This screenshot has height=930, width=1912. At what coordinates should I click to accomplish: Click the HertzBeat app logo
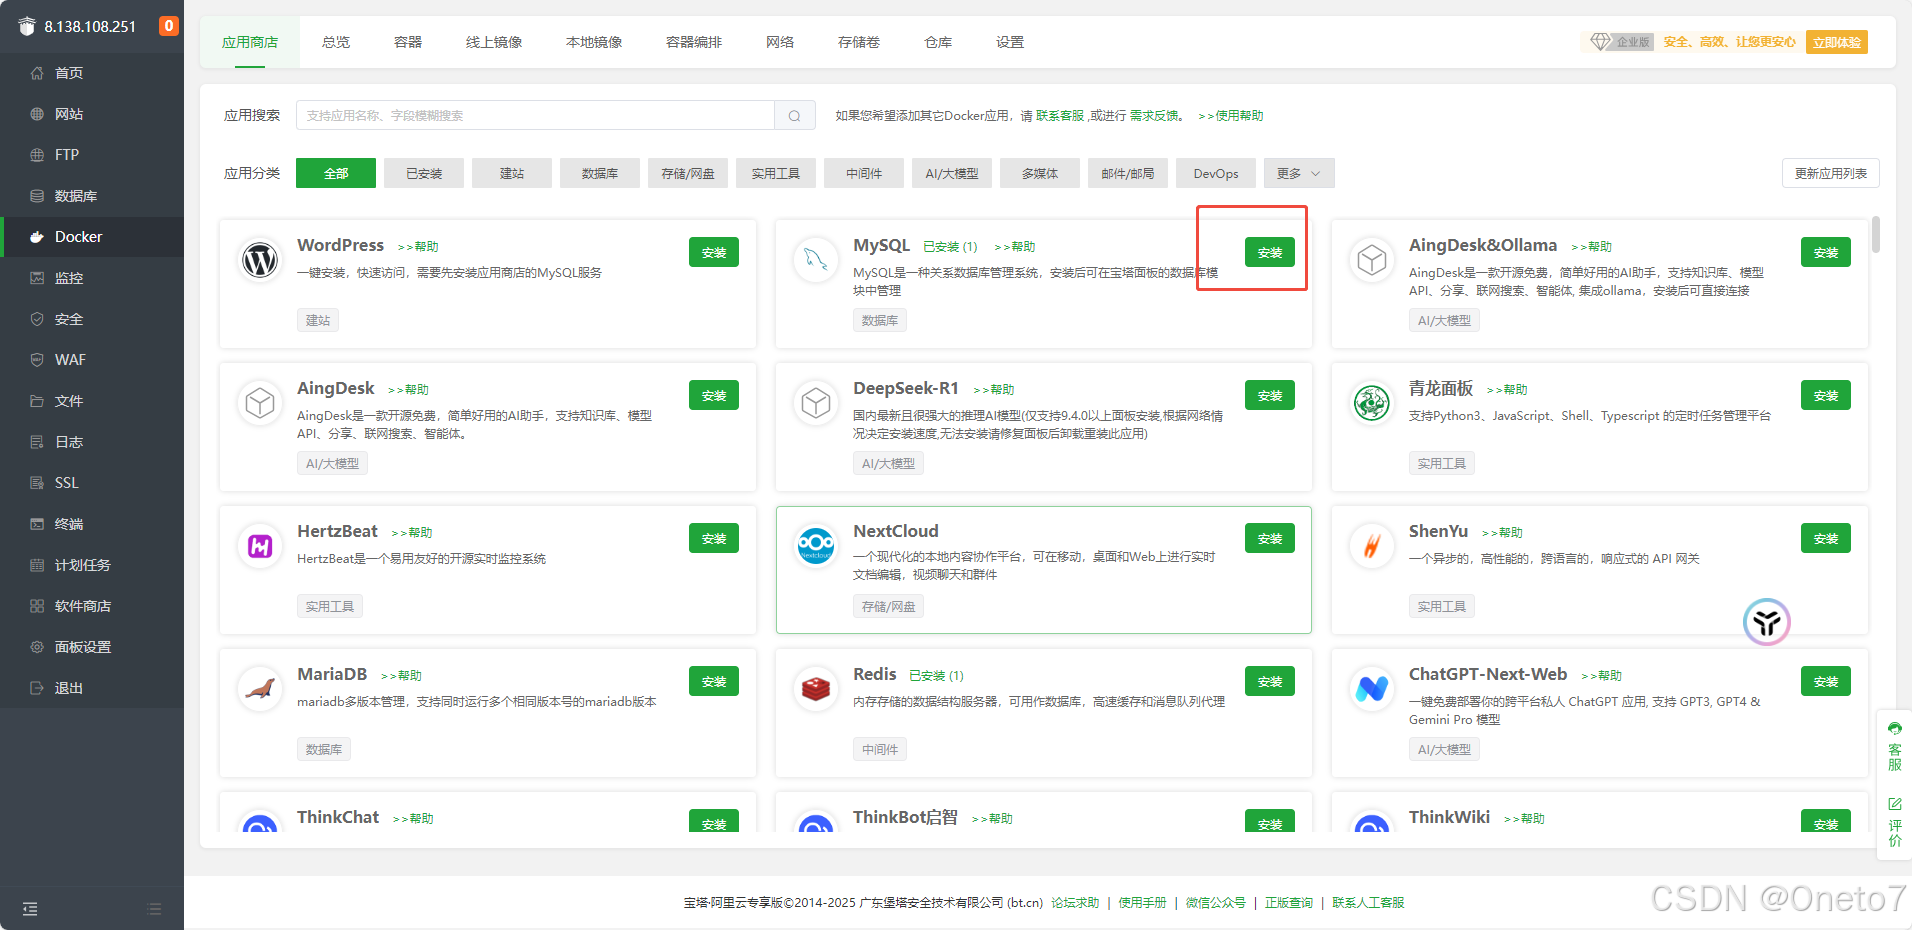point(260,546)
